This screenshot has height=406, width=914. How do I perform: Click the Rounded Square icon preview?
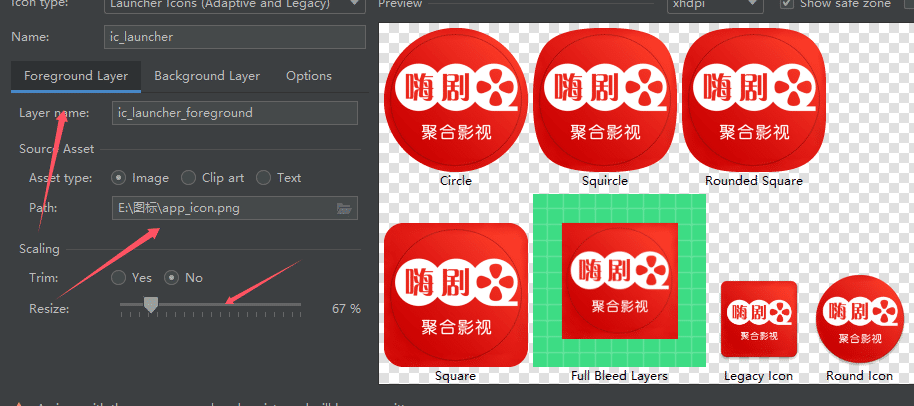point(753,100)
